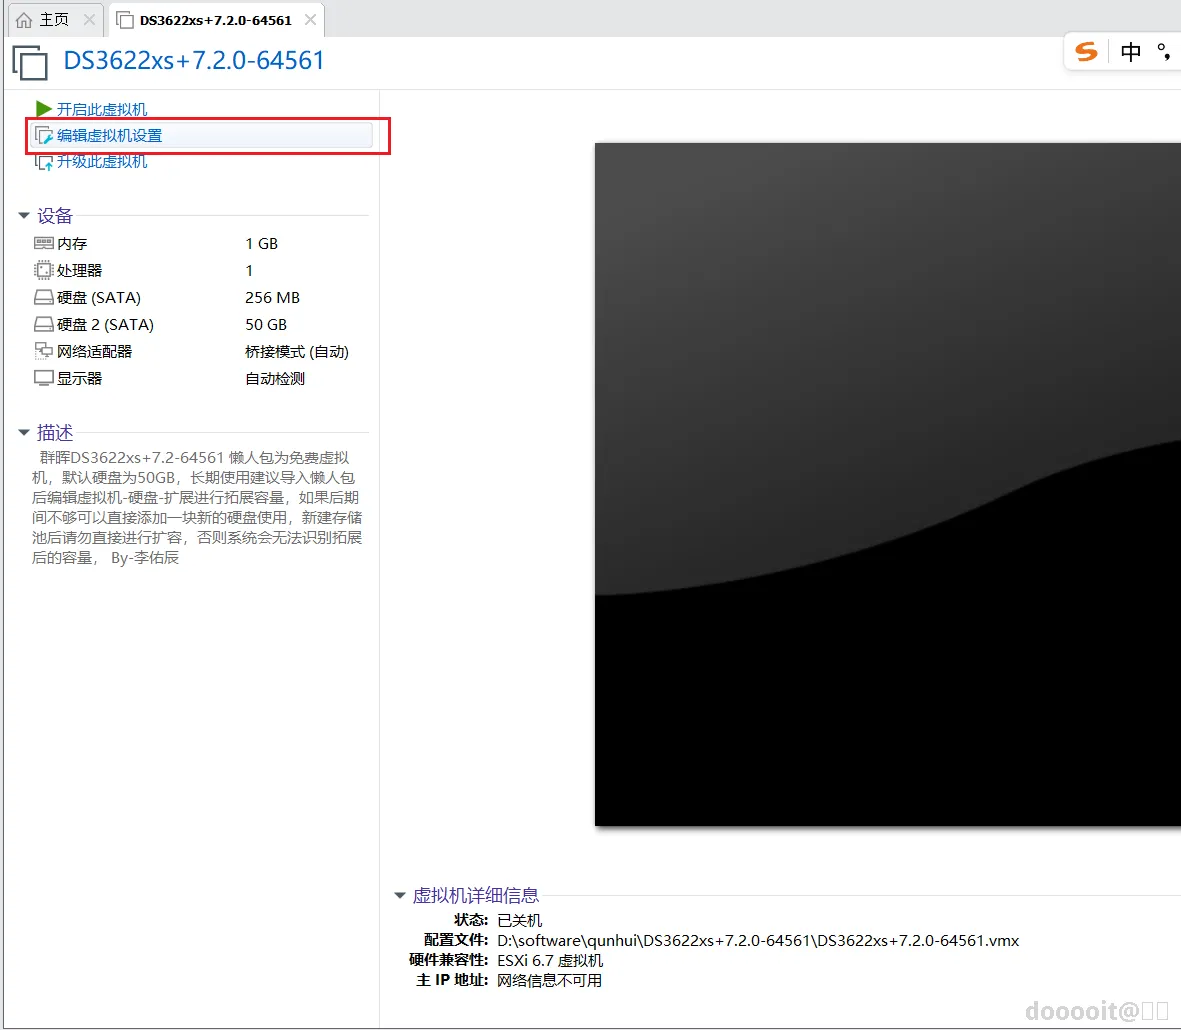Click the large VM icon beside the title
This screenshot has width=1181, height=1030.
coord(30,62)
